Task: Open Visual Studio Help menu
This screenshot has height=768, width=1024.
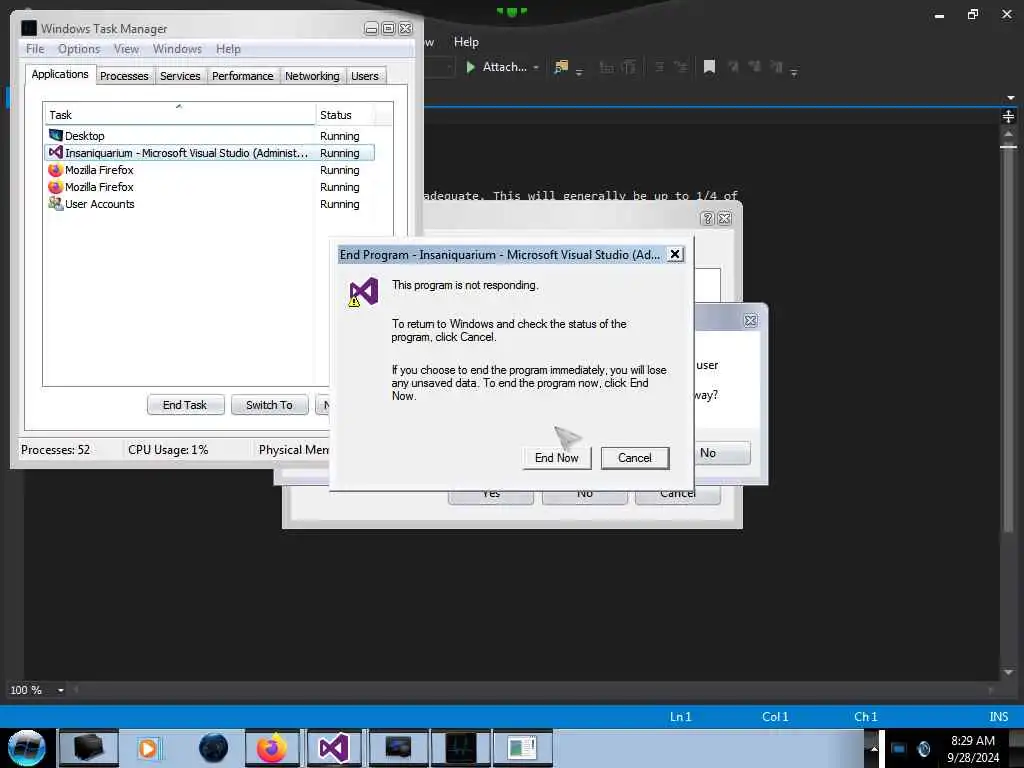Action: (466, 42)
